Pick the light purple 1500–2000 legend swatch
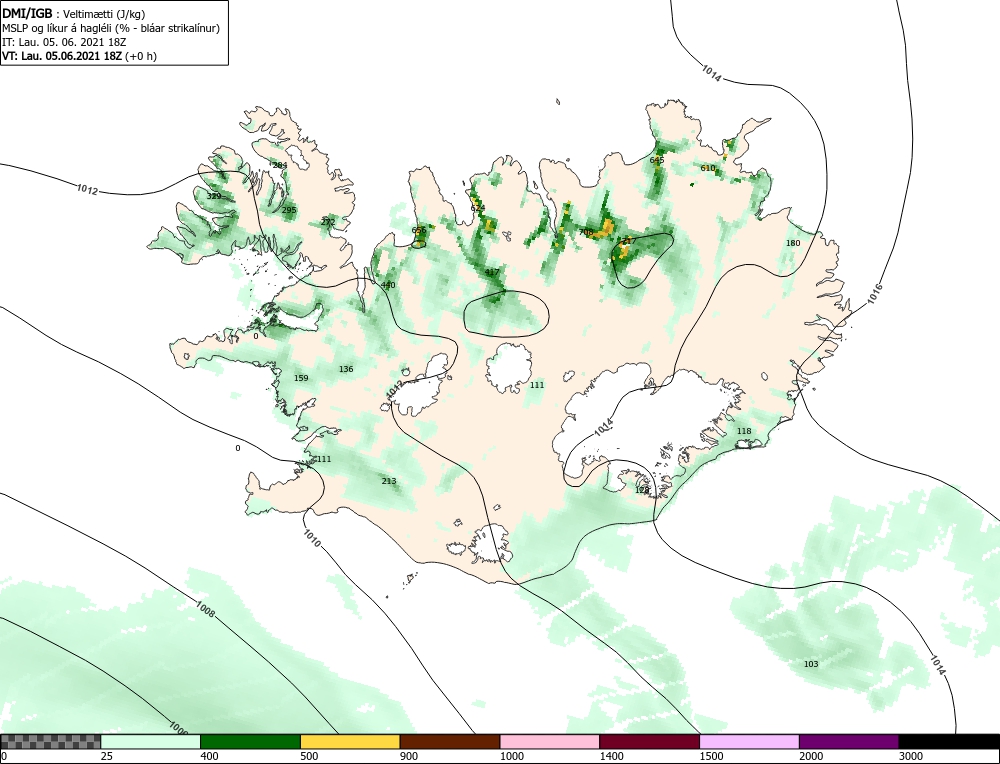This screenshot has height=764, width=1000. [749, 742]
